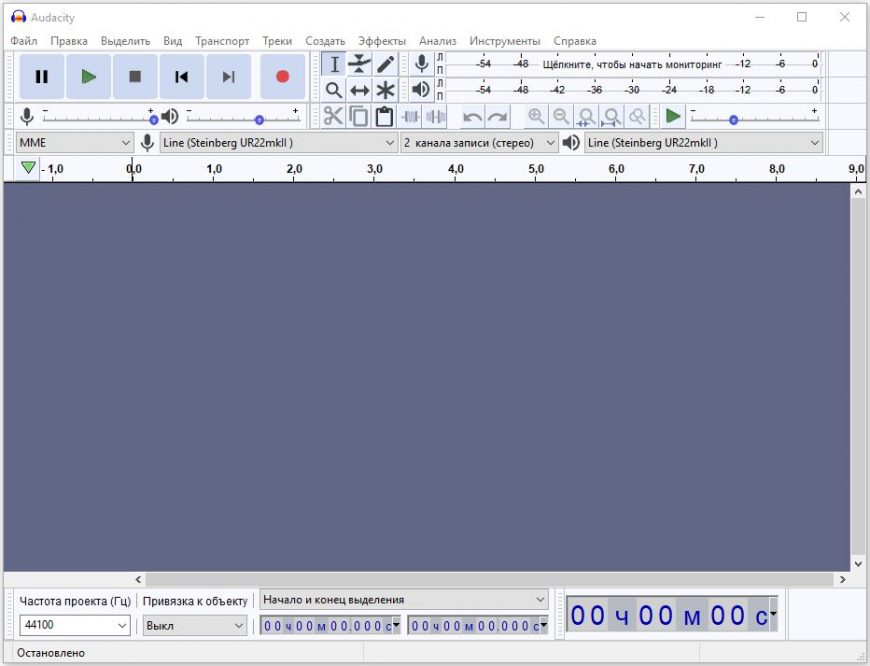Click the Cut scissors icon
Image resolution: width=870 pixels, height=666 pixels.
coord(333,117)
